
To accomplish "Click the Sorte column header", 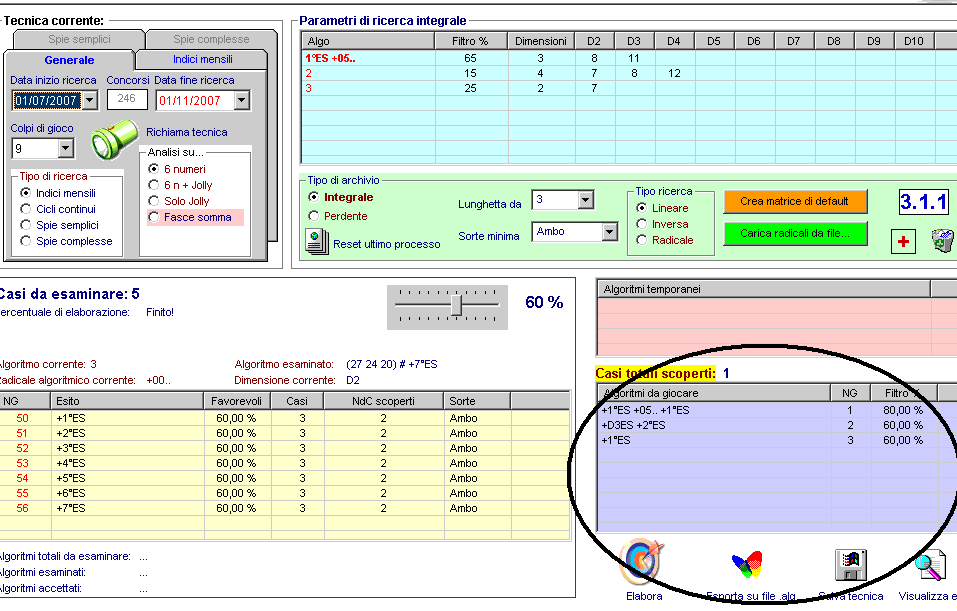I will 477,401.
